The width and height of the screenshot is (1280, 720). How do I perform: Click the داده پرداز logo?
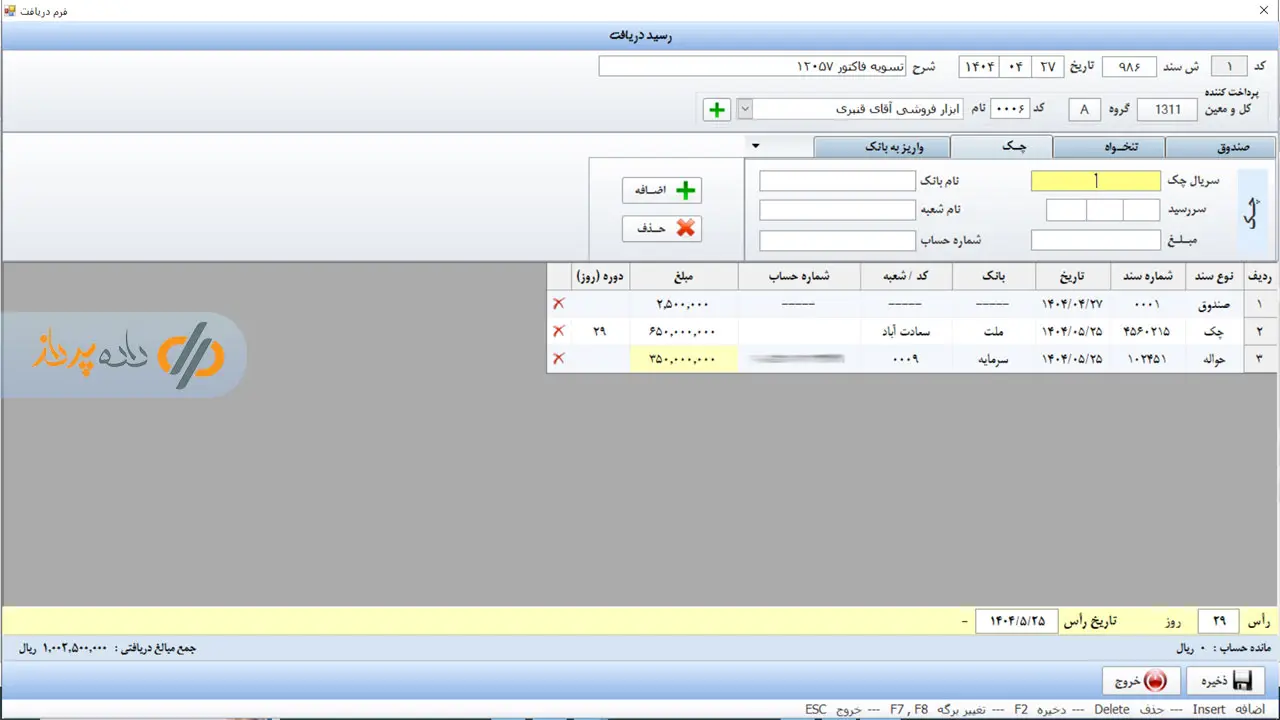pos(125,355)
